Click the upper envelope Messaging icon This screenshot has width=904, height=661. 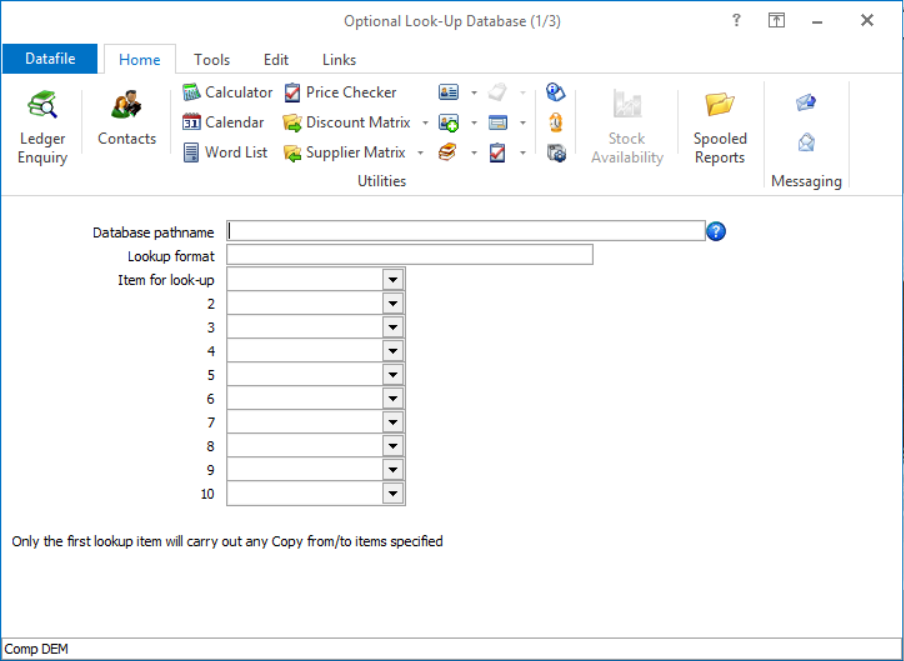pos(806,103)
